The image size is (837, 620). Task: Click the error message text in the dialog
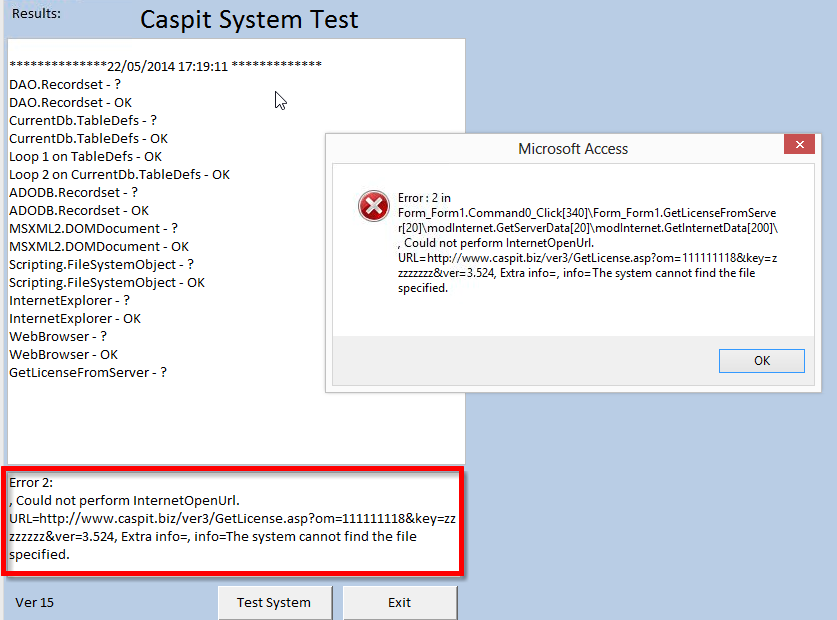click(x=587, y=243)
